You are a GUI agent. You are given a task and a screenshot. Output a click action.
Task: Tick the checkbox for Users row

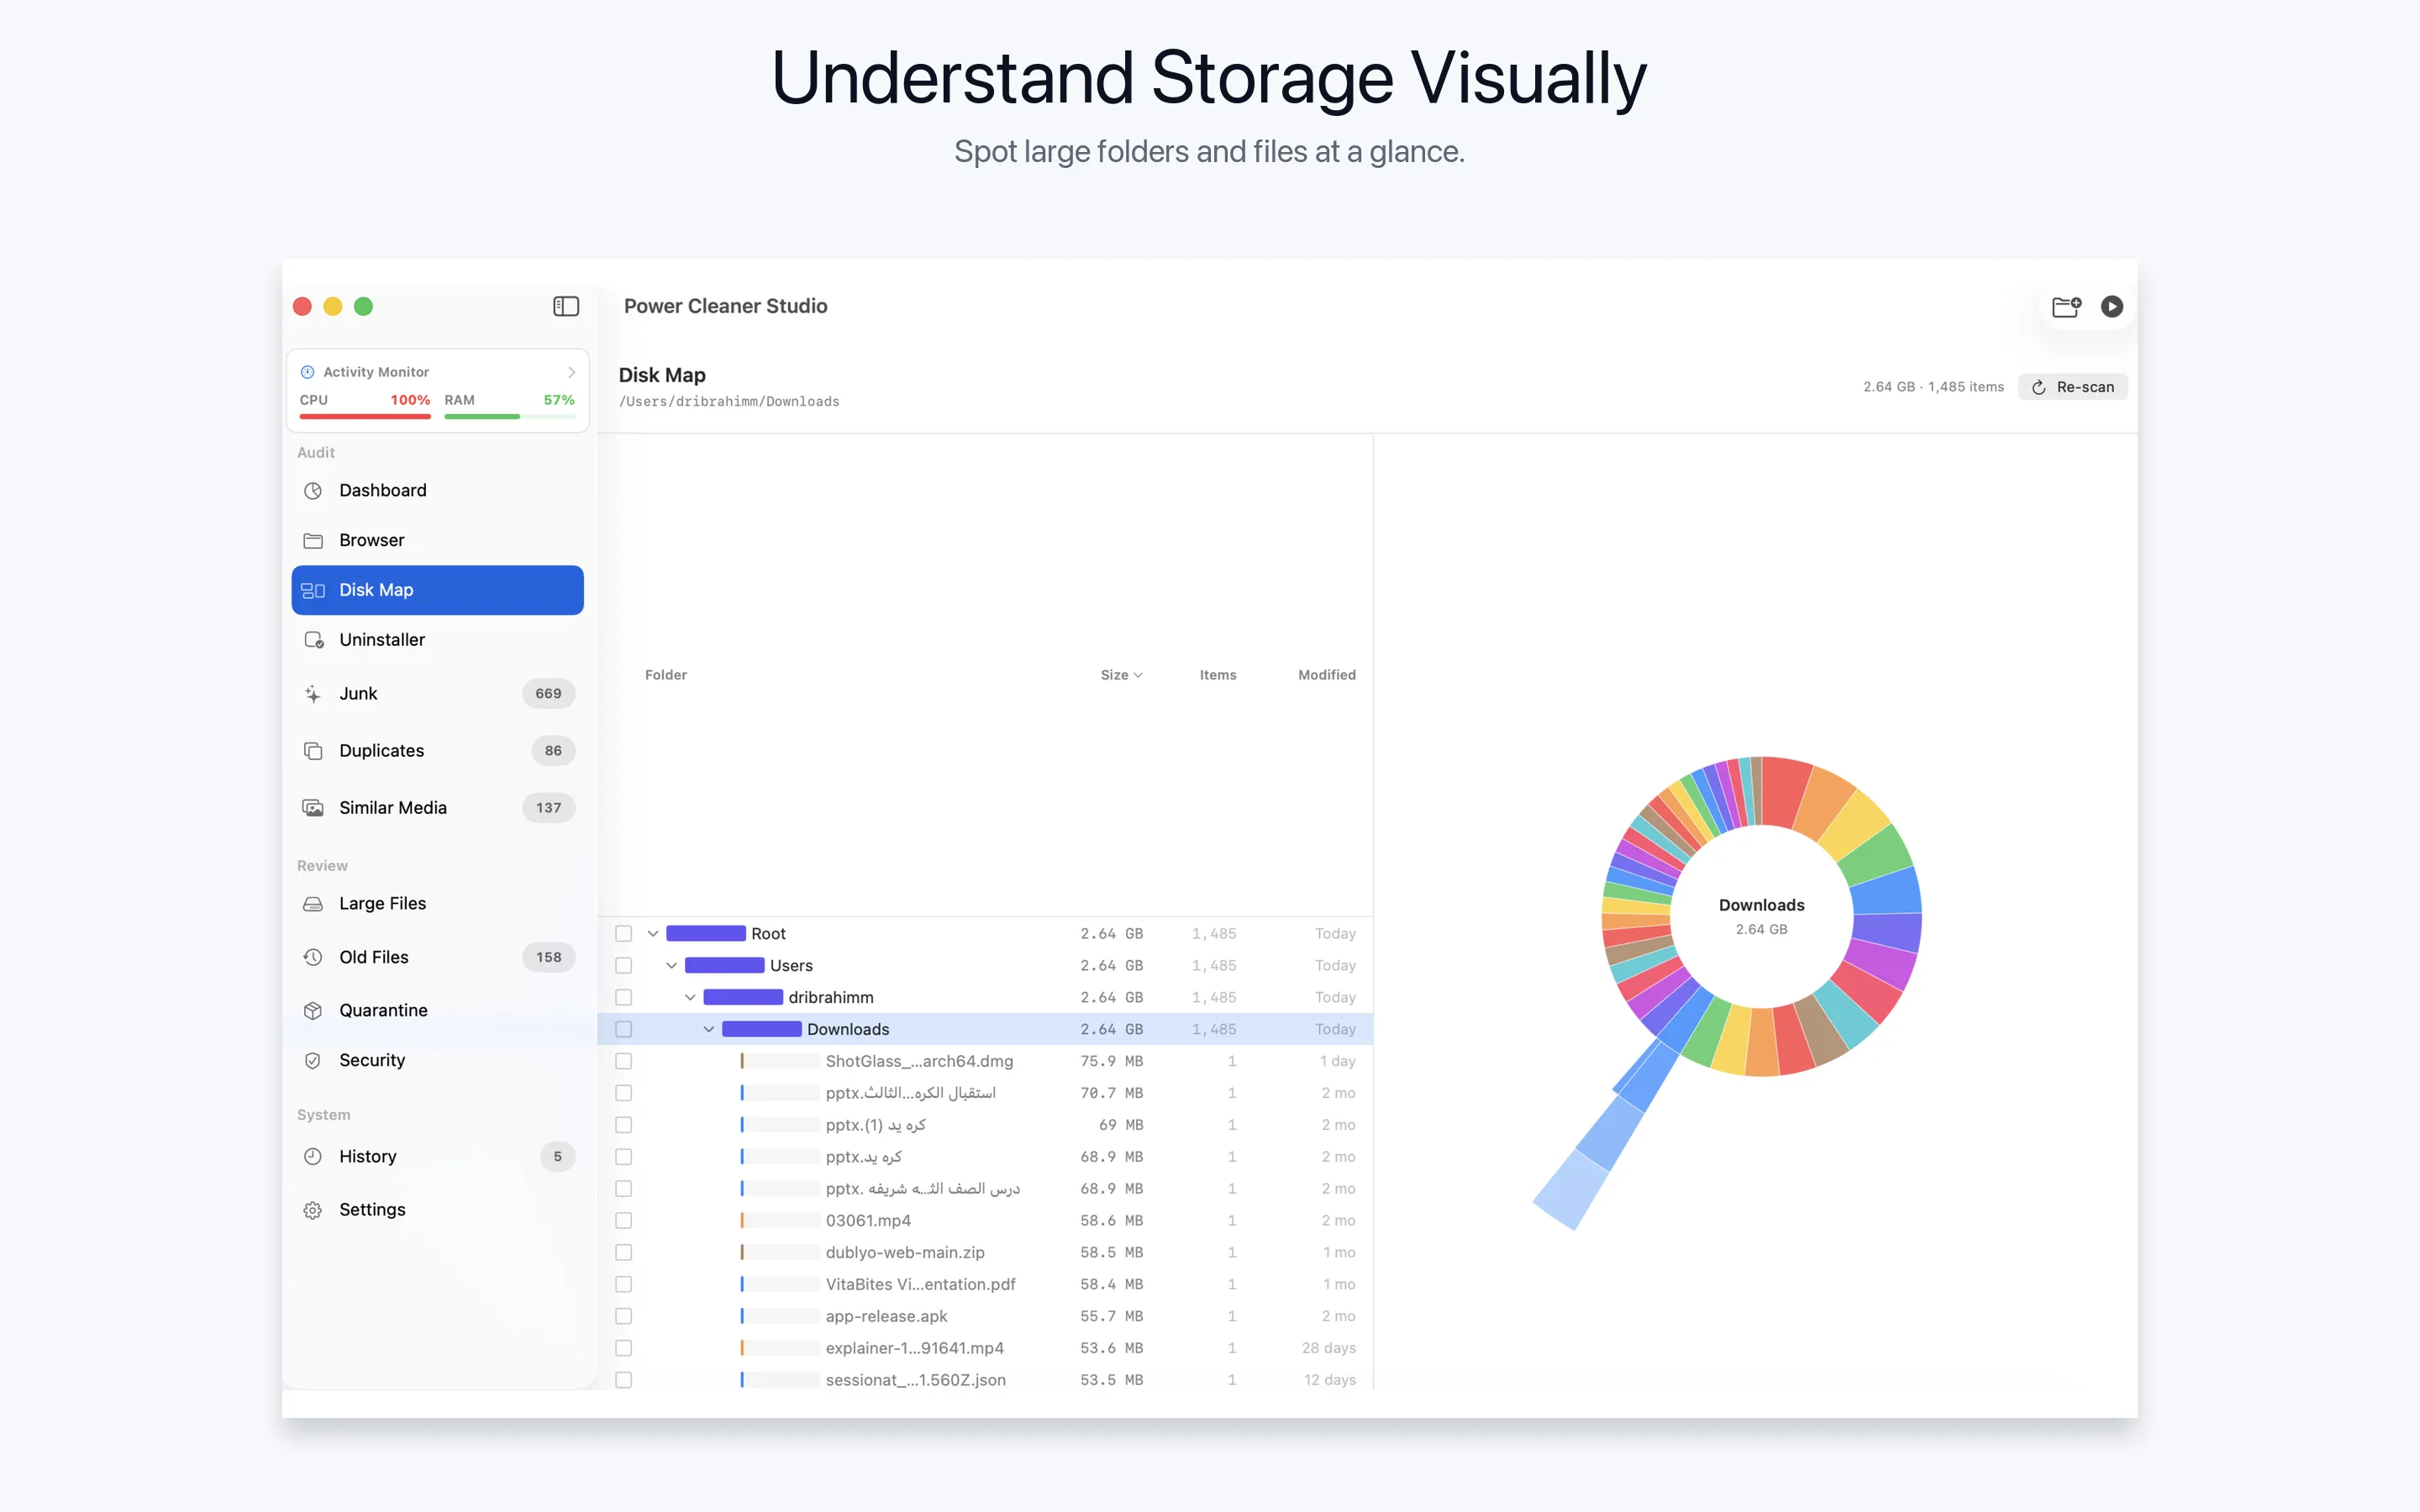coord(624,965)
